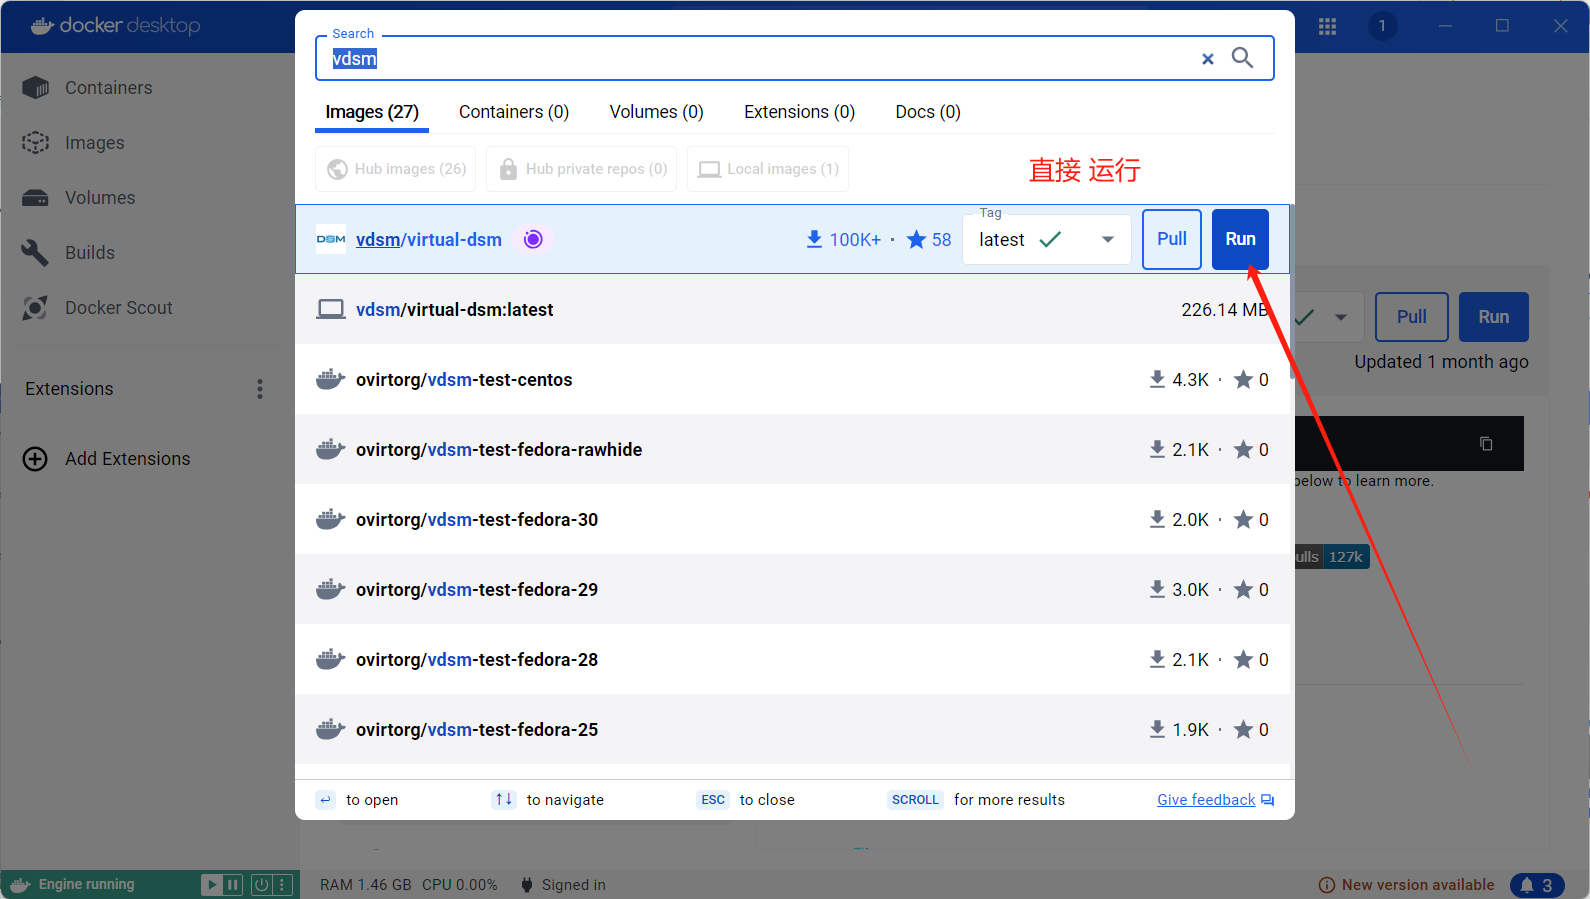Open the Tag dropdown showing latest

(x=1047, y=239)
